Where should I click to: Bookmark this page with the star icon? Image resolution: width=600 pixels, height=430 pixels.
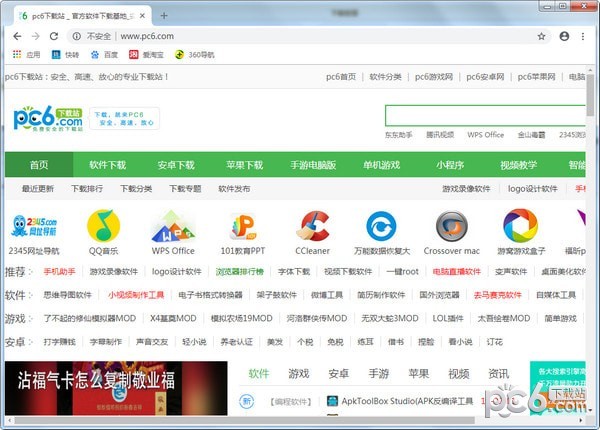(x=542, y=36)
